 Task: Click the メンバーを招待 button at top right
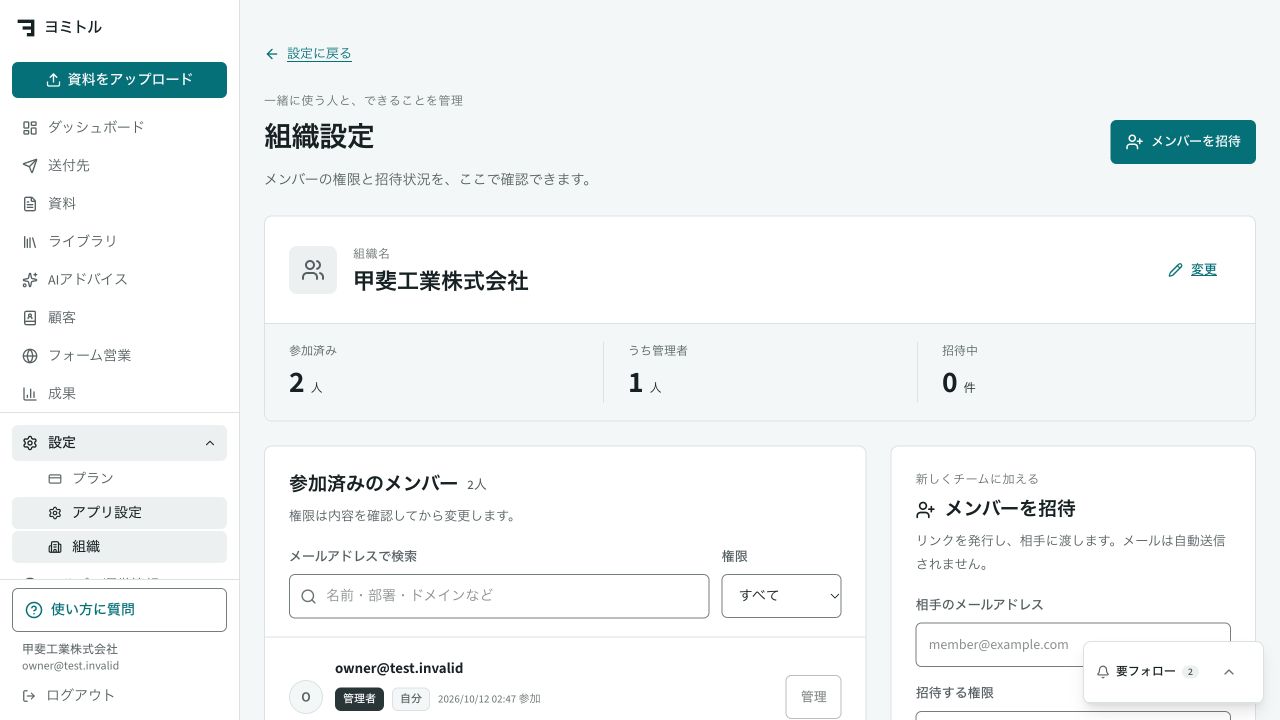[x=1183, y=142]
